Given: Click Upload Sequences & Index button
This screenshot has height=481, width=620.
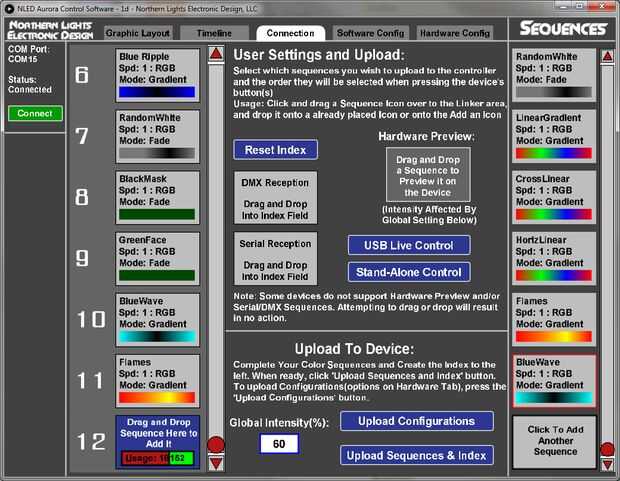Looking at the screenshot, I should pos(417,455).
